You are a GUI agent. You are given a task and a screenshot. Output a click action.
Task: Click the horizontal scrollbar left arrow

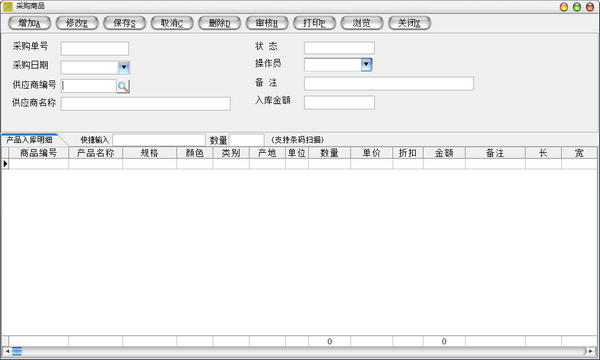pyautogui.click(x=7, y=351)
